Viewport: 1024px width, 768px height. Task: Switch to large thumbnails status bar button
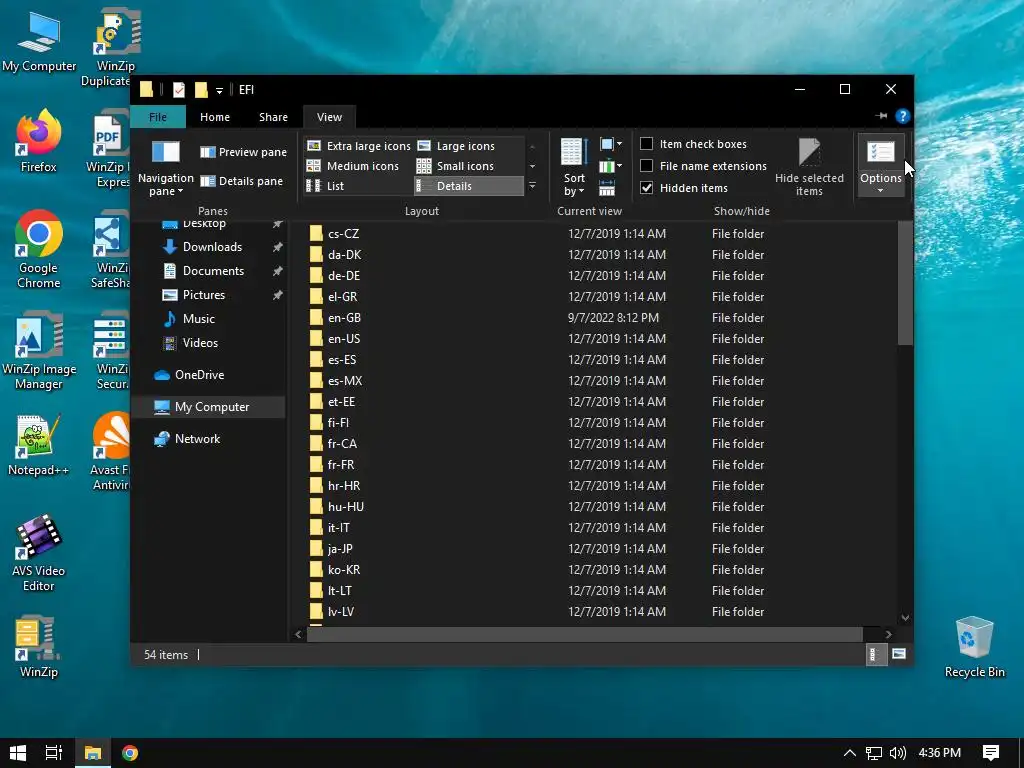pos(899,654)
